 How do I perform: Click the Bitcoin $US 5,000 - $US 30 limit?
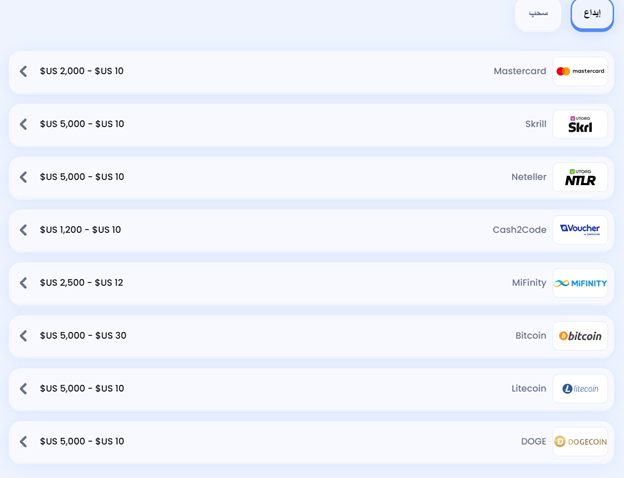(83, 336)
